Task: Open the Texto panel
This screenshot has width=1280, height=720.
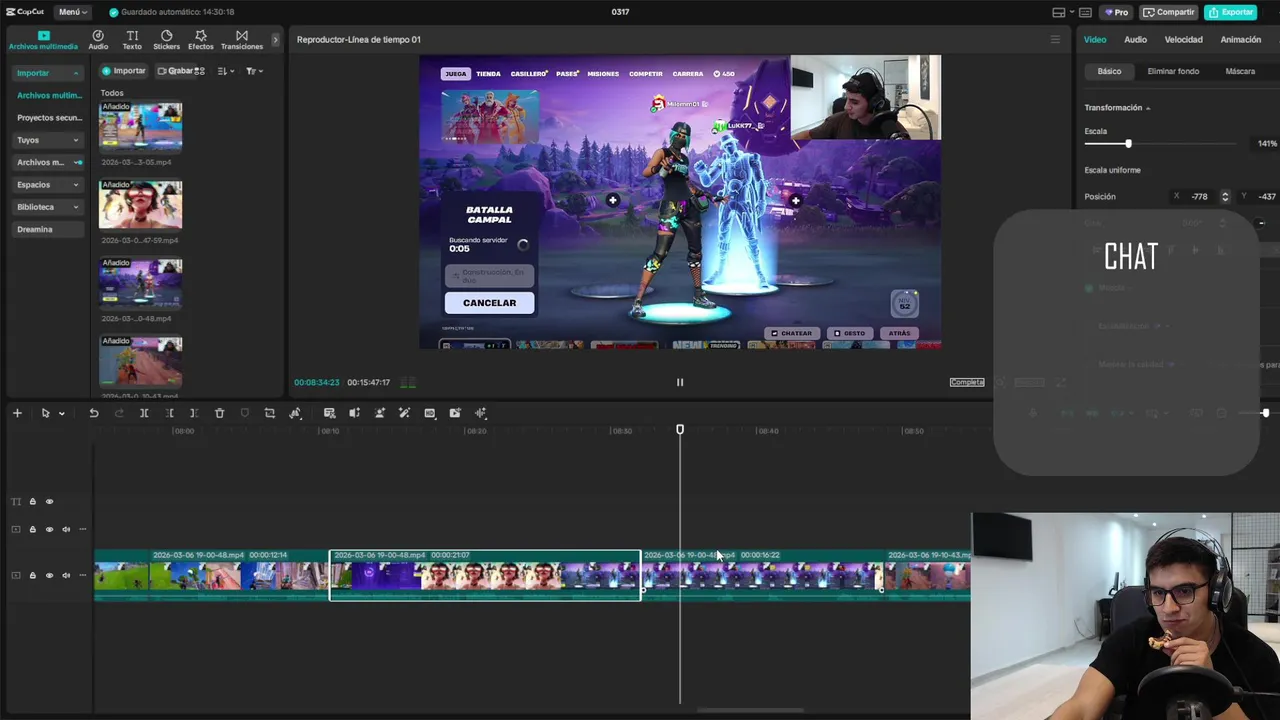Action: tap(132, 40)
